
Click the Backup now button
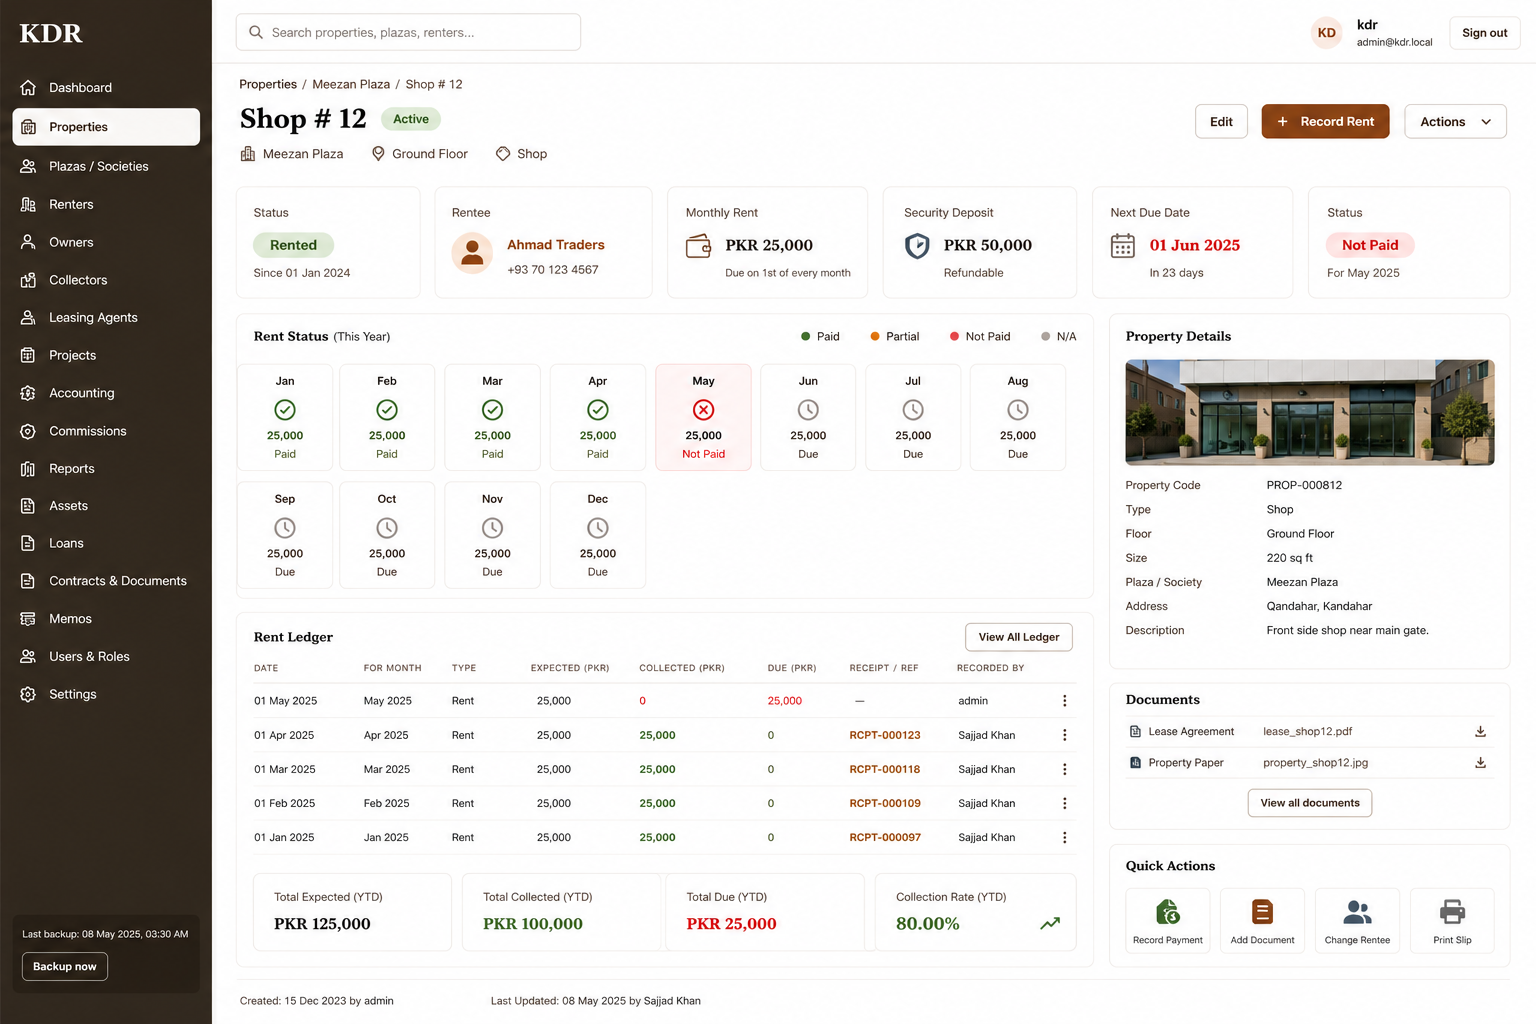coord(65,966)
